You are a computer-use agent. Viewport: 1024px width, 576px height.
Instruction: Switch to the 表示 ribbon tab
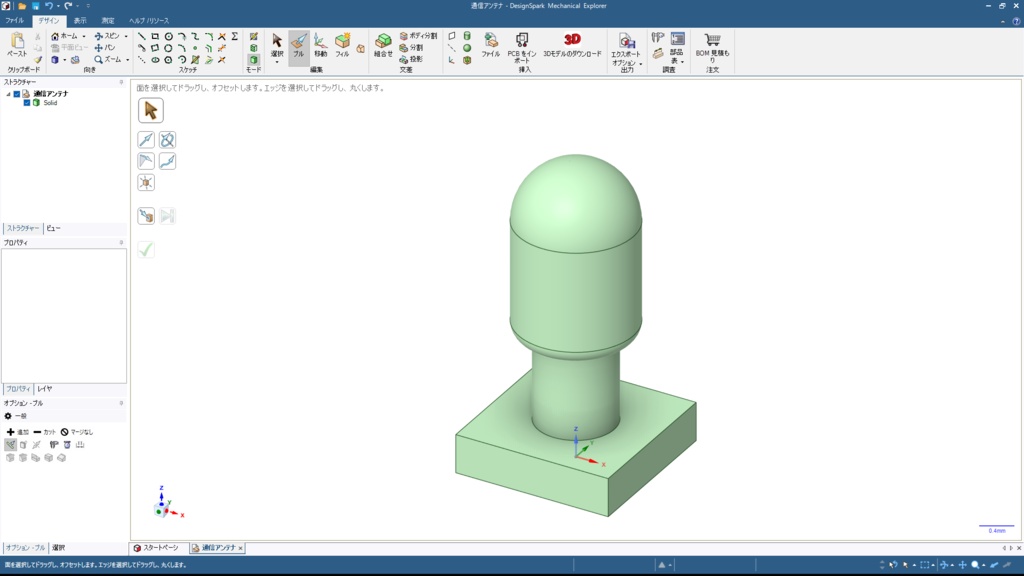point(80,21)
